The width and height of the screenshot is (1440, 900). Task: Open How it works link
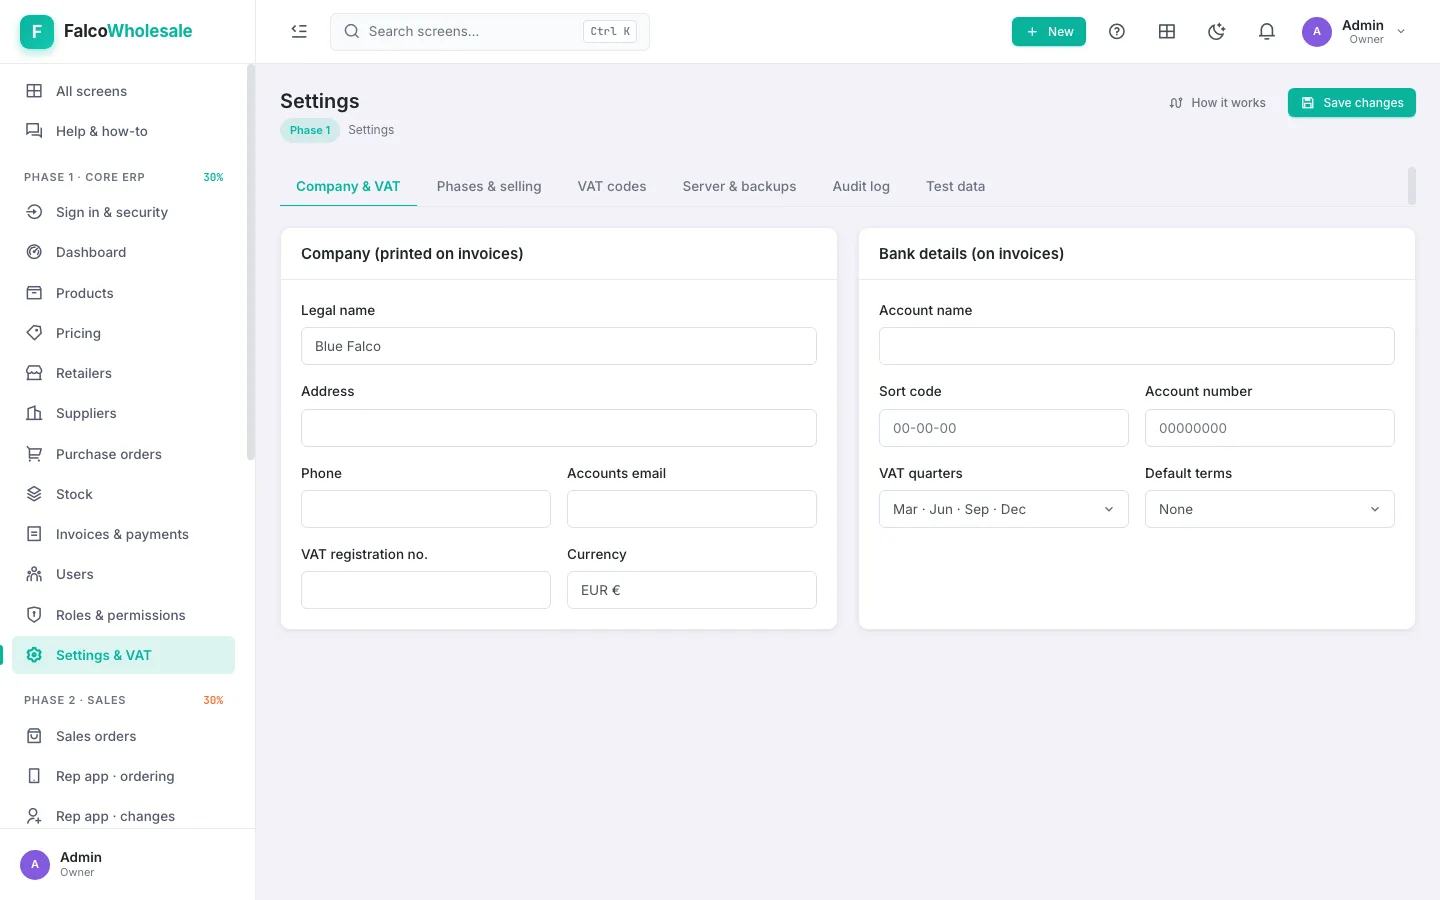pyautogui.click(x=1218, y=103)
